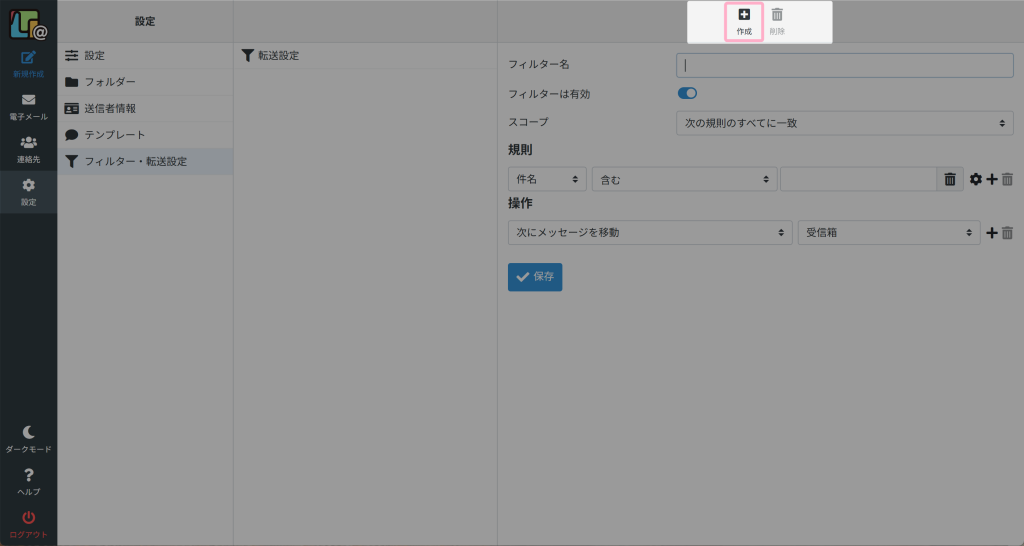Delete the action row with trash icon

(1007, 233)
